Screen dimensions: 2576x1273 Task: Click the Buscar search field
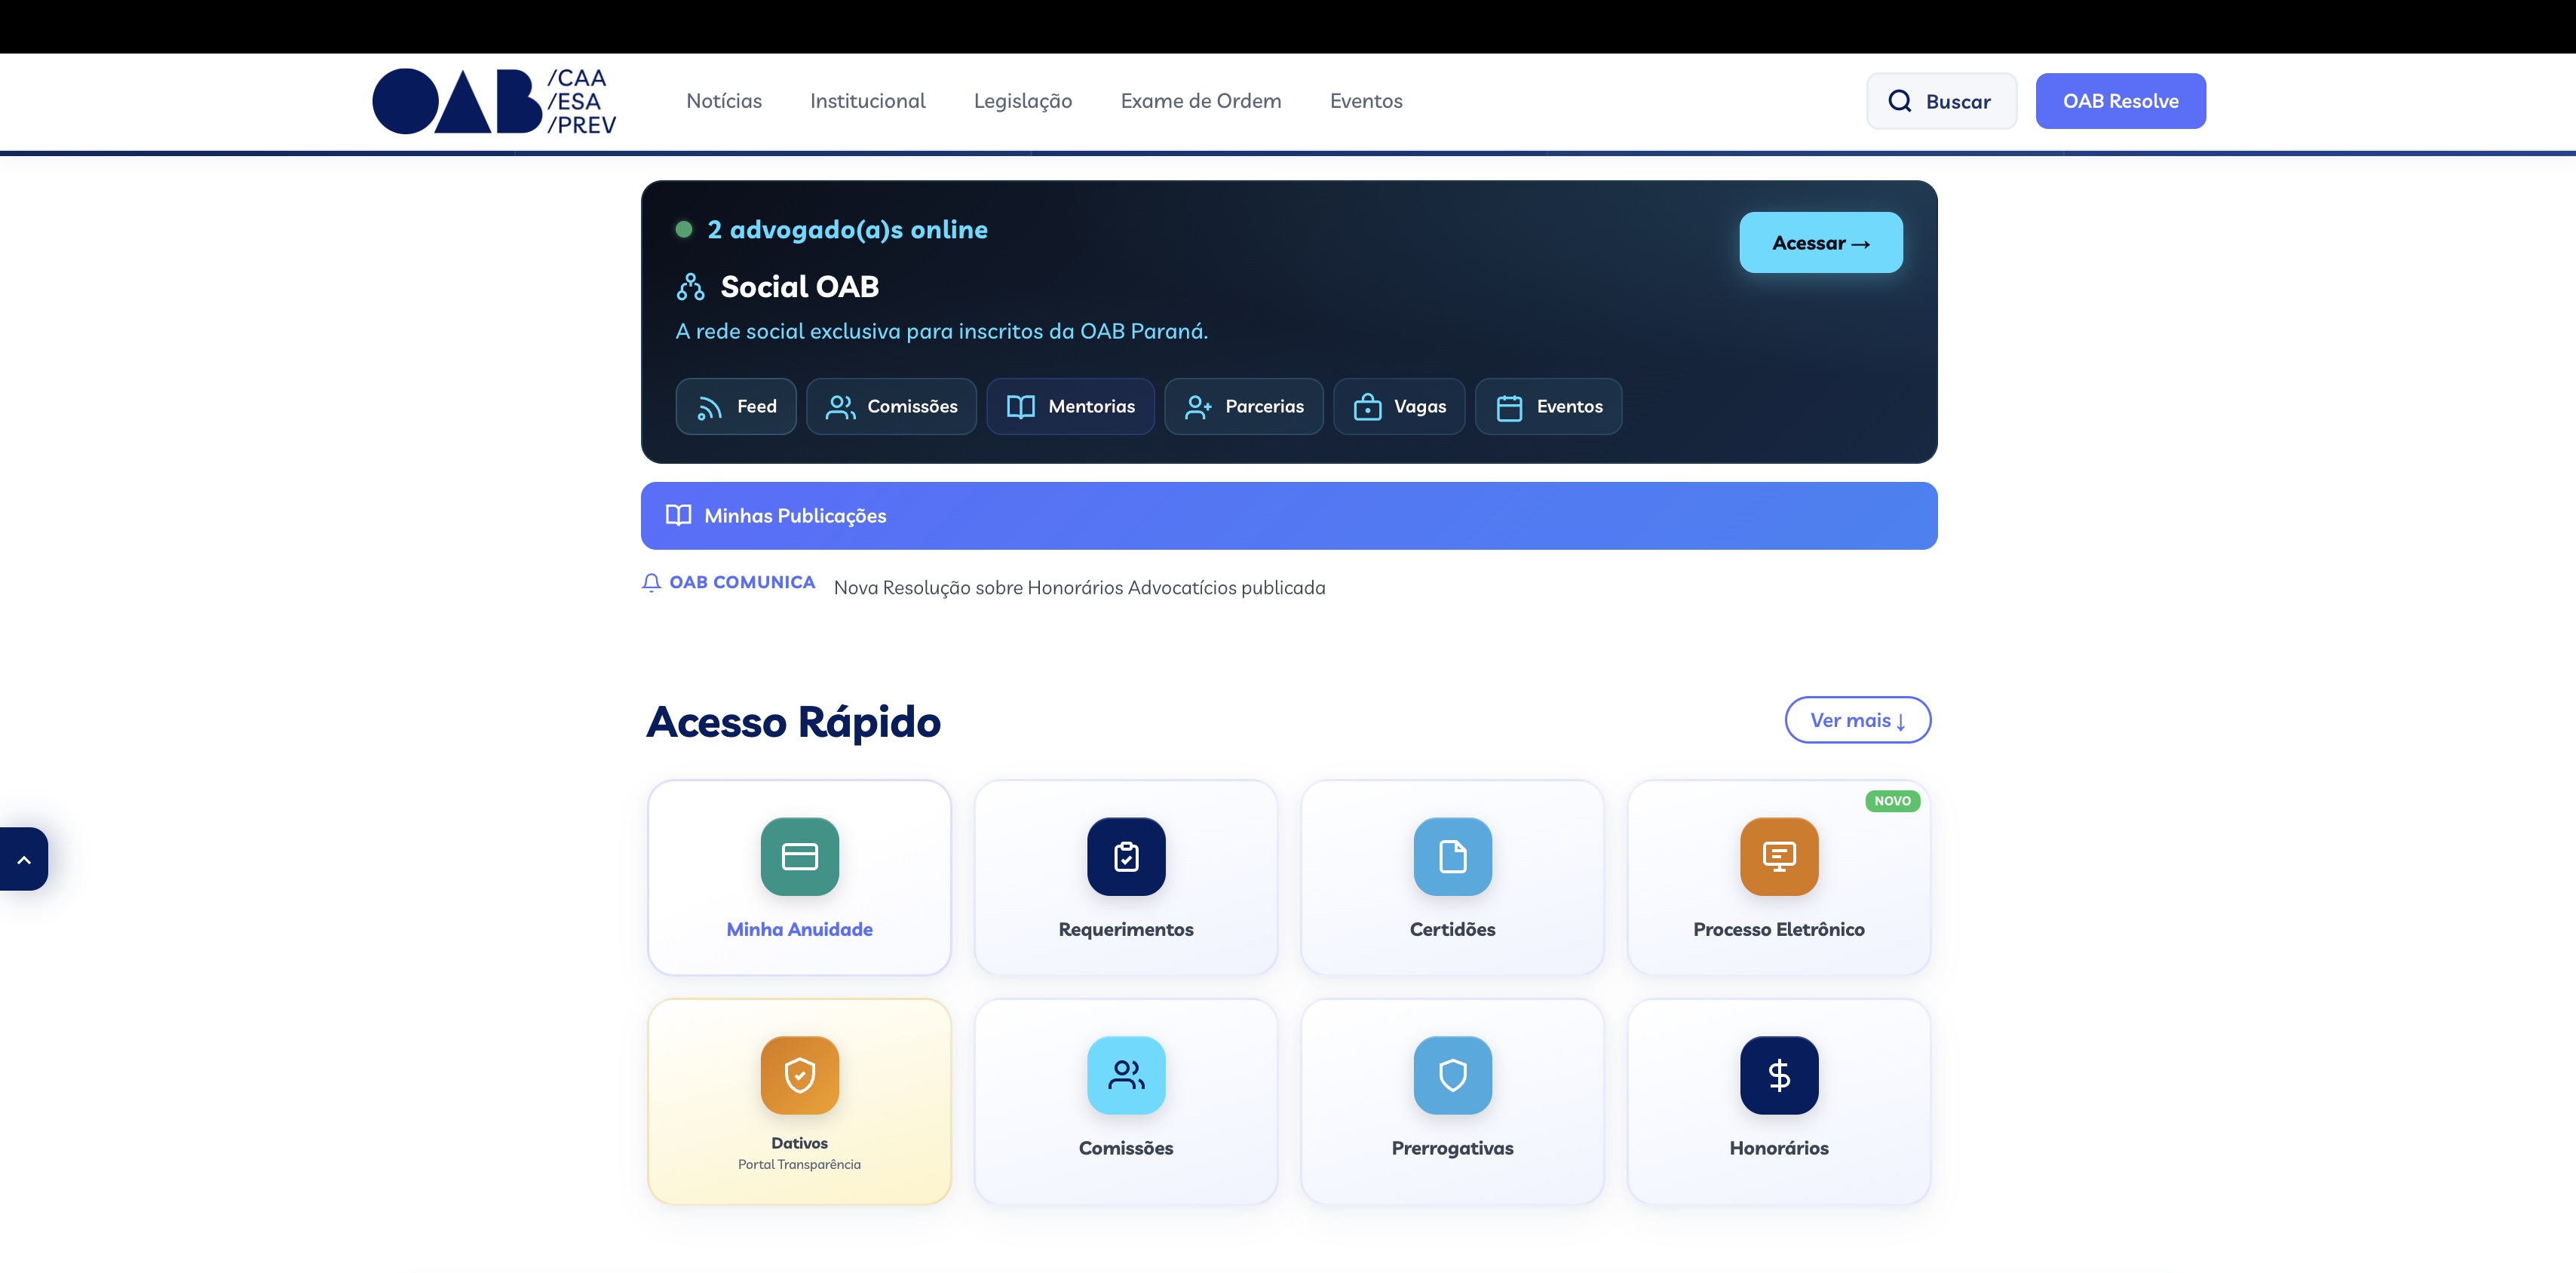(1941, 101)
